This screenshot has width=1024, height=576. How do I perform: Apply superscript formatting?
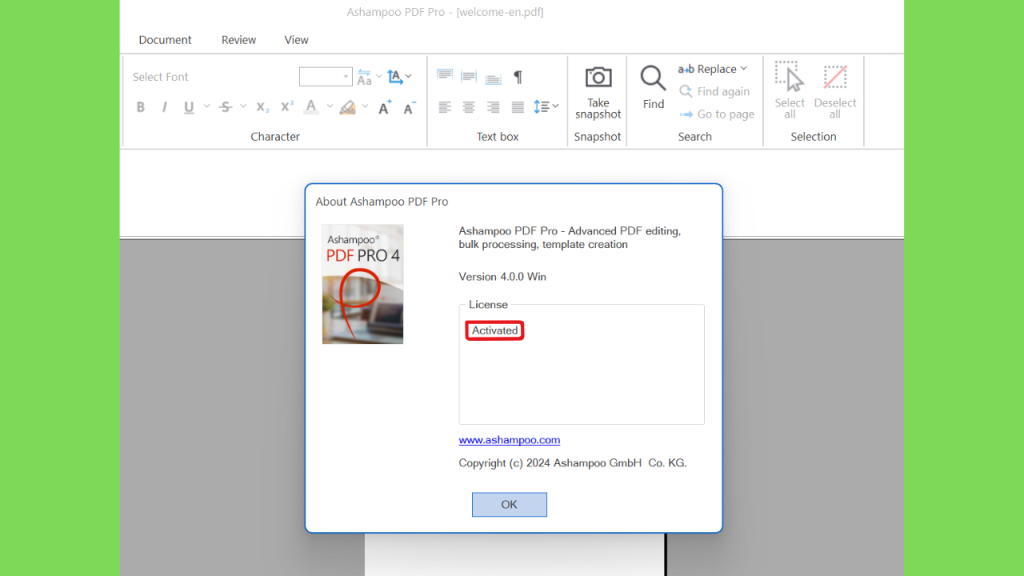[x=287, y=106]
